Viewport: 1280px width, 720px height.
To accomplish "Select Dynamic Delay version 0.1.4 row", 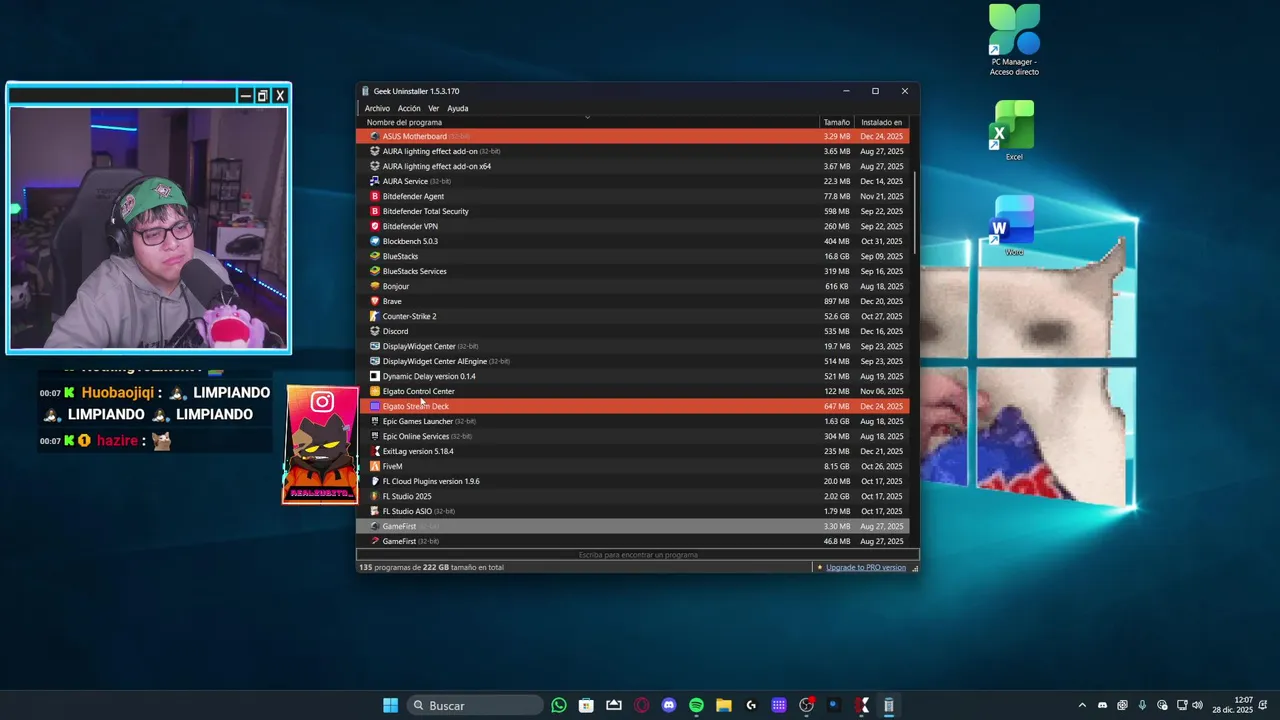I will [633, 376].
